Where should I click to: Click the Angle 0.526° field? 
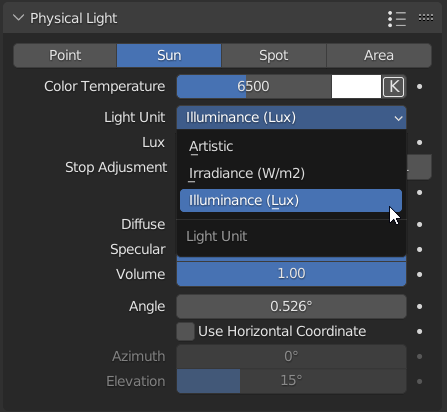point(291,306)
